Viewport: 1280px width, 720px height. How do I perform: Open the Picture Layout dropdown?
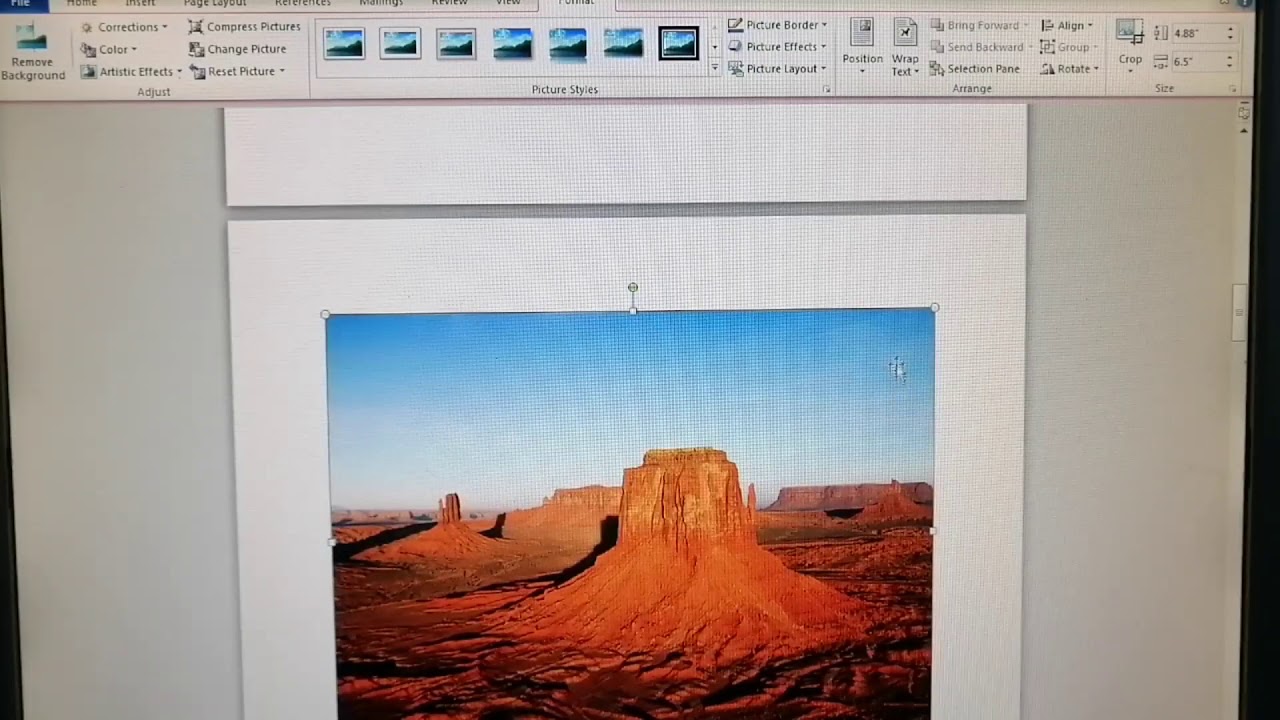tap(778, 69)
